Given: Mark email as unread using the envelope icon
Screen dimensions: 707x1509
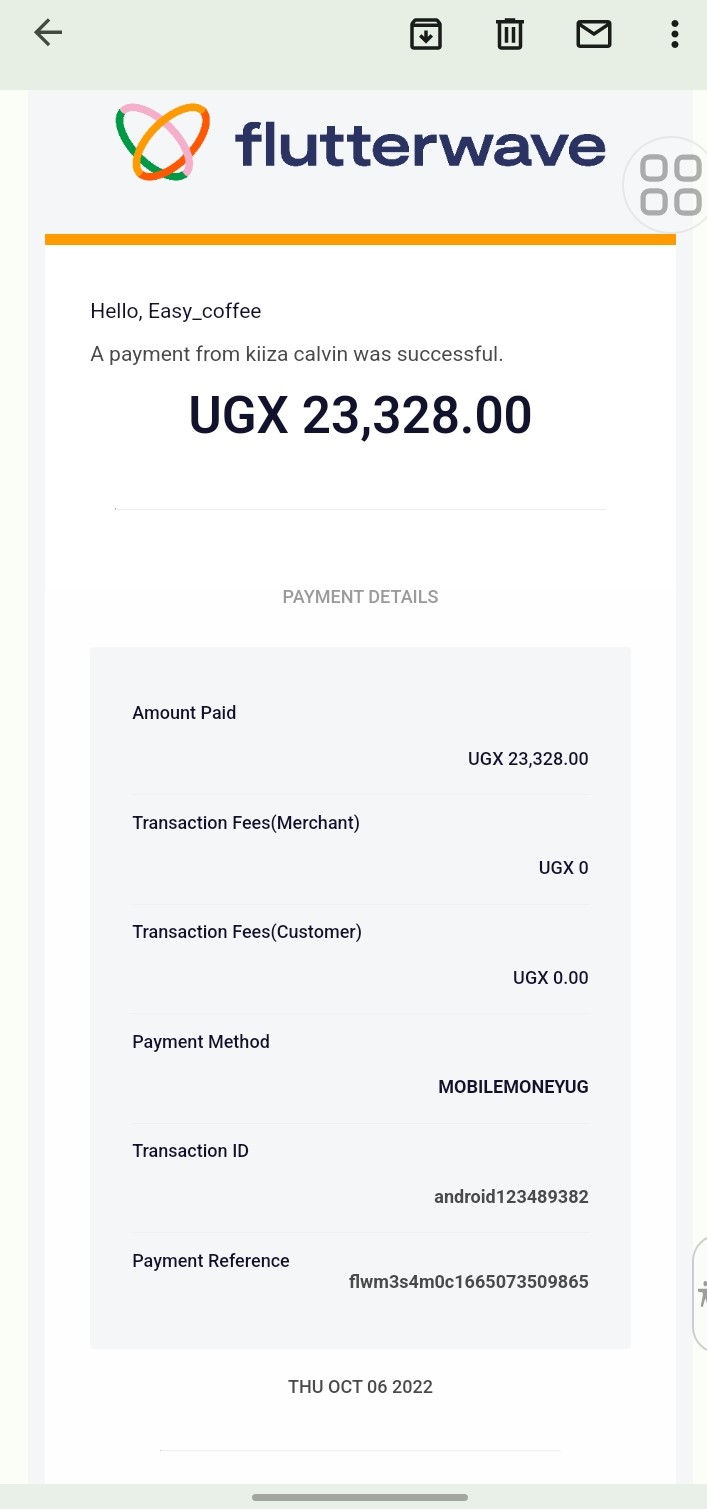Looking at the screenshot, I should point(594,34).
